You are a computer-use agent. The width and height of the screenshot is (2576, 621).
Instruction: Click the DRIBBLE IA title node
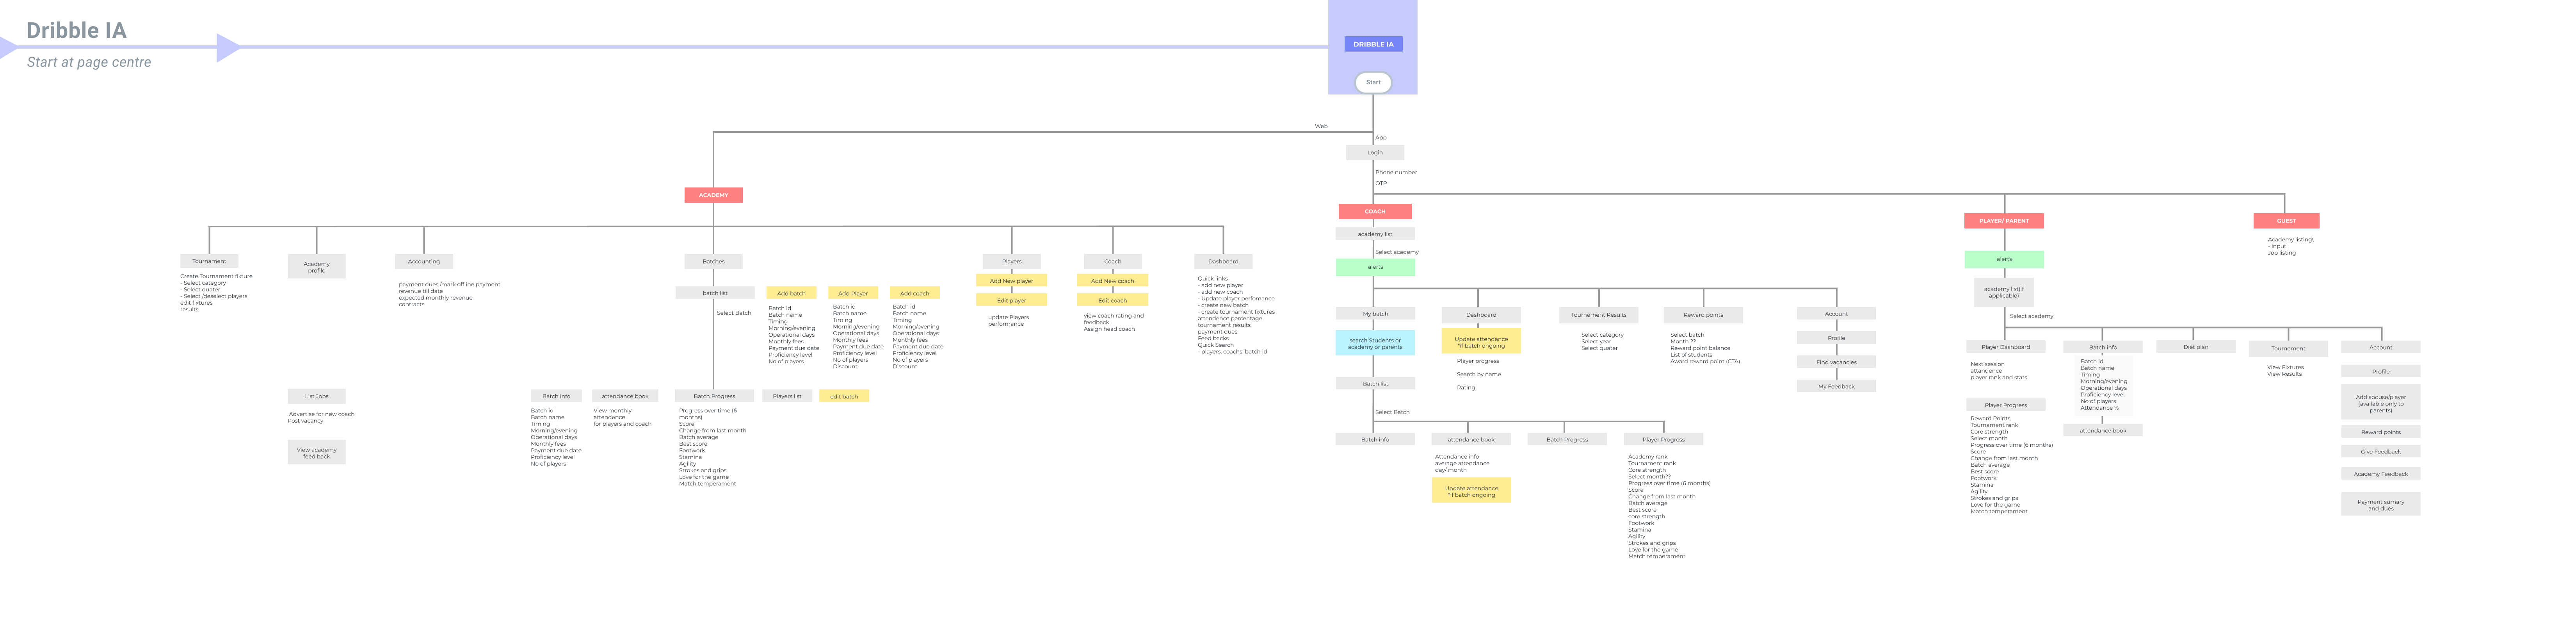(1373, 44)
